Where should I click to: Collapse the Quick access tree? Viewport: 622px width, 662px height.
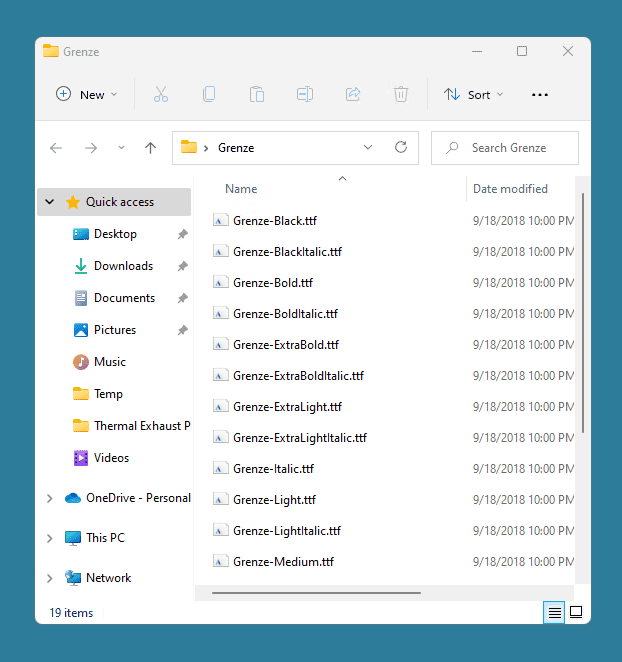click(x=49, y=202)
